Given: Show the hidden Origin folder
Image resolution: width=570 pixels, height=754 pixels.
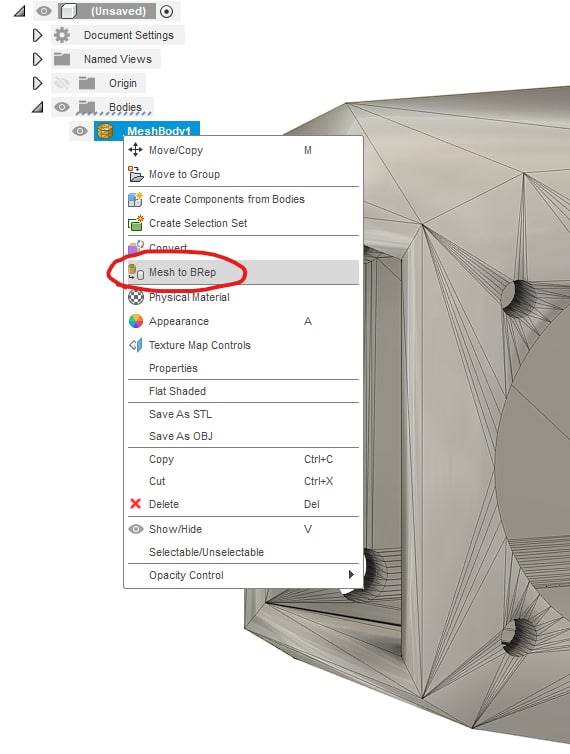Looking at the screenshot, I should pyautogui.click(x=62, y=83).
